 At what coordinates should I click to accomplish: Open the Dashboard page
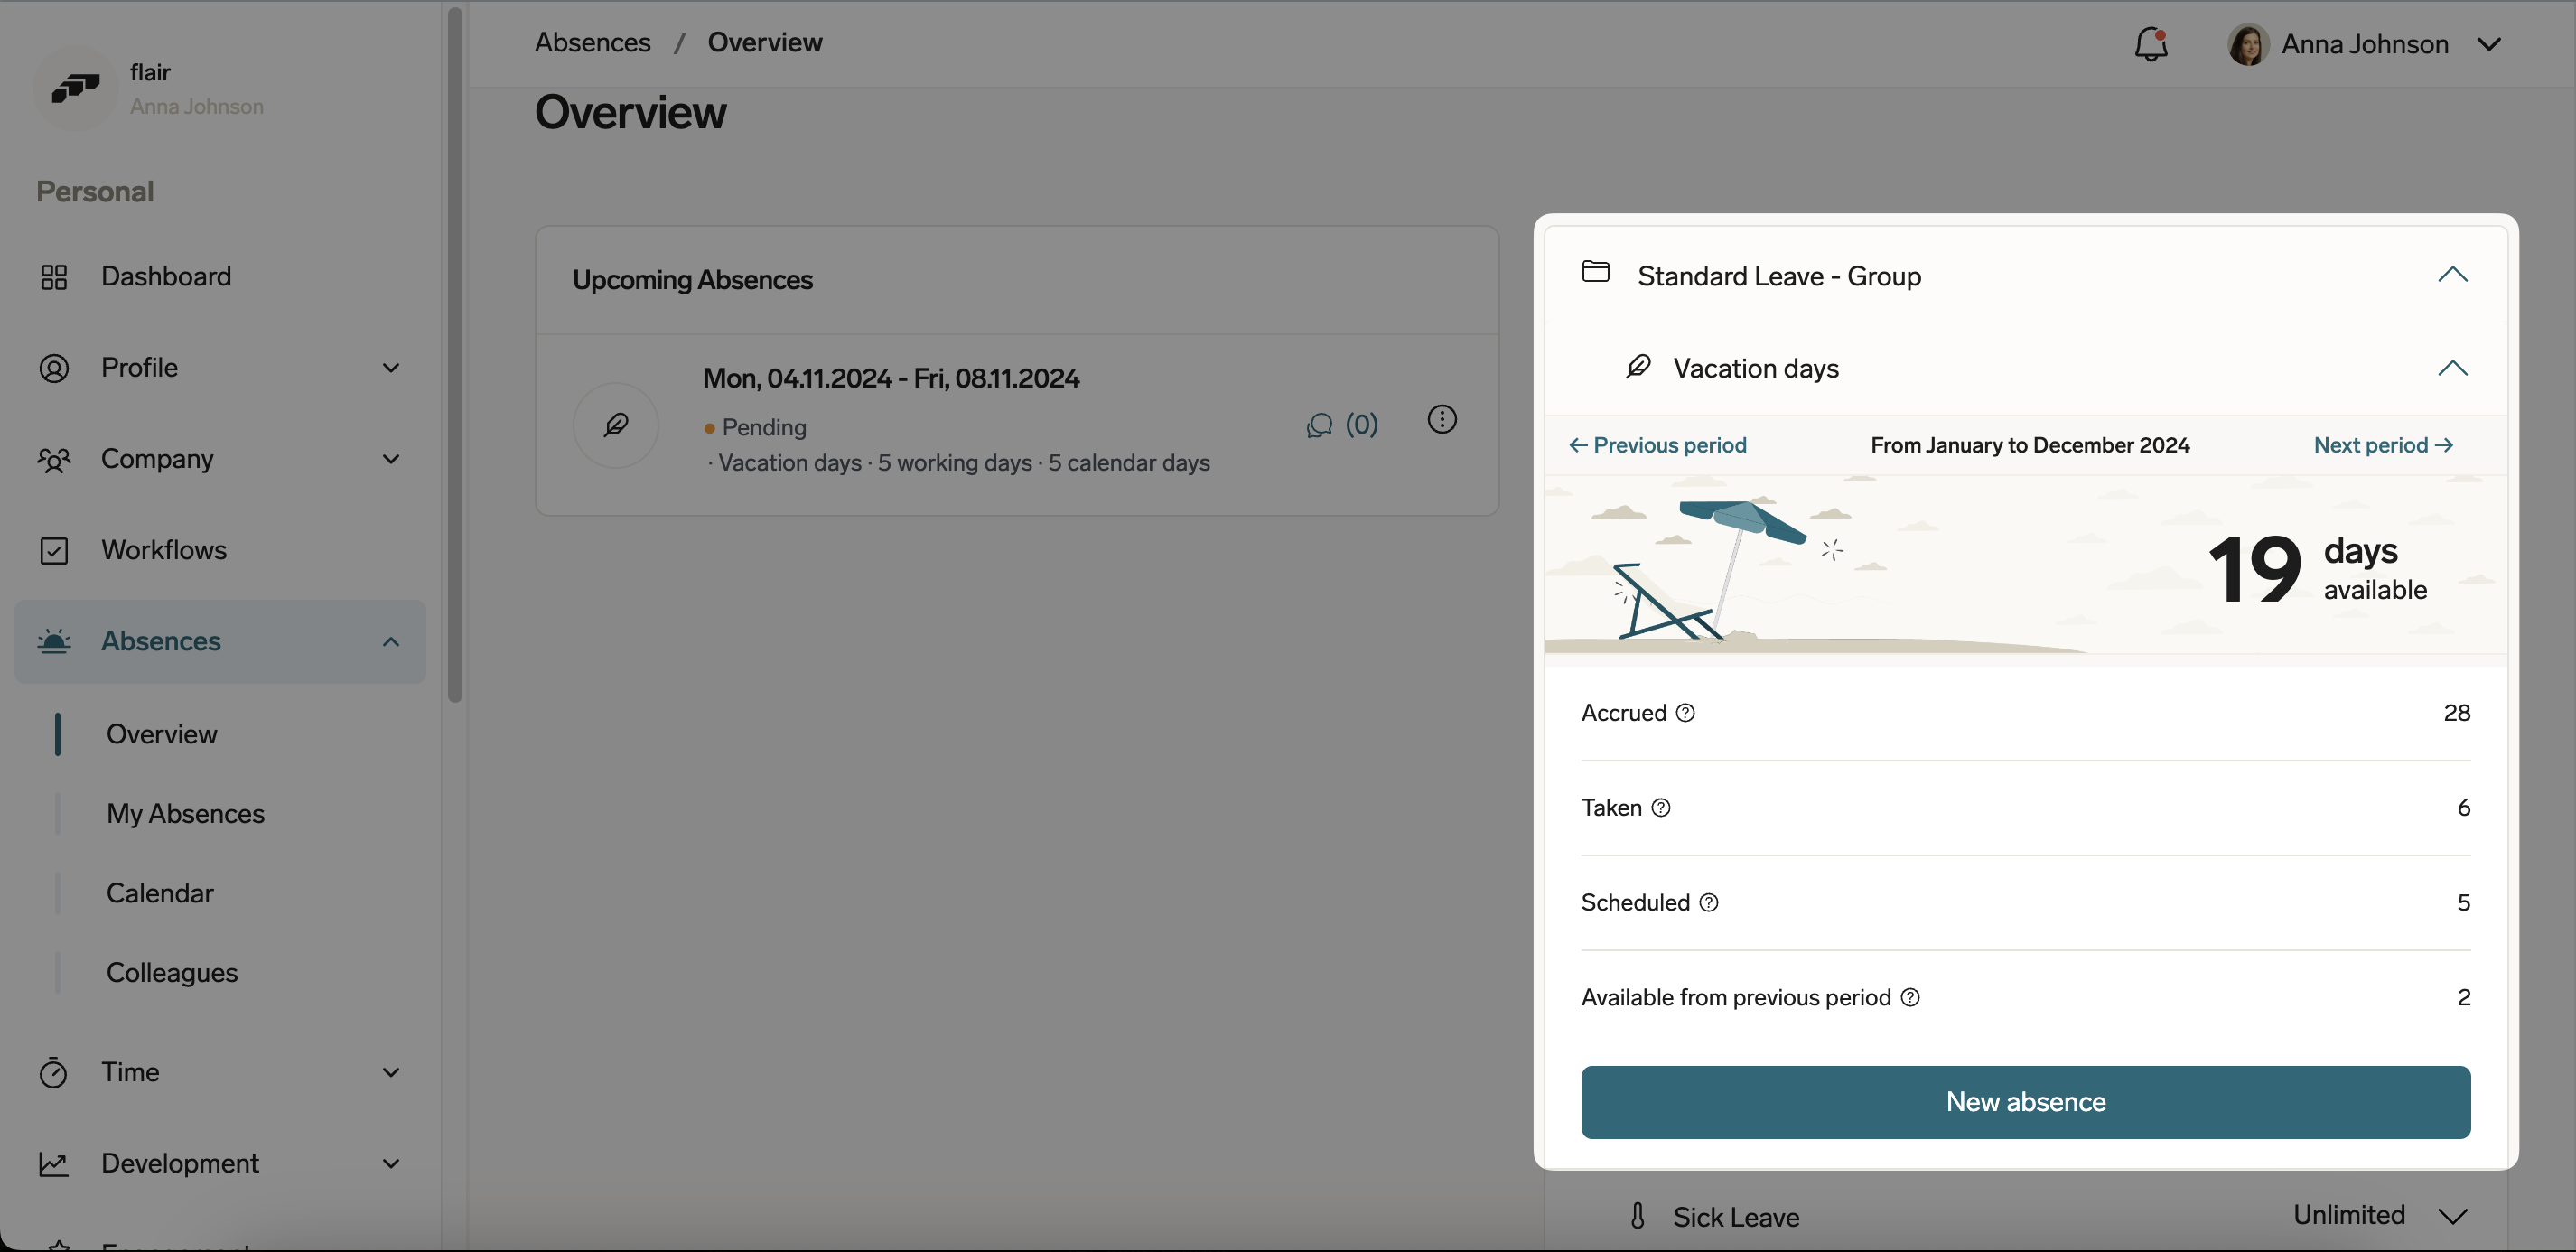click(x=165, y=276)
